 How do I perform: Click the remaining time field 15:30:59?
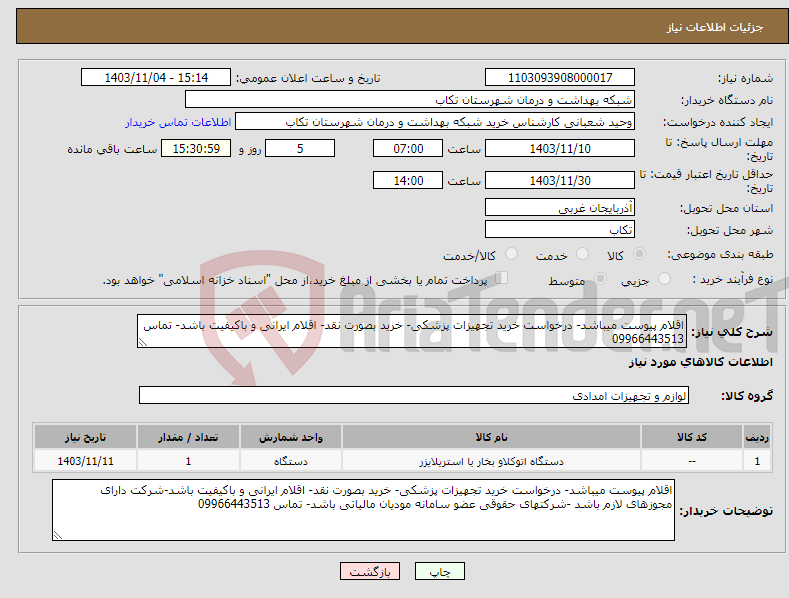coord(196,148)
